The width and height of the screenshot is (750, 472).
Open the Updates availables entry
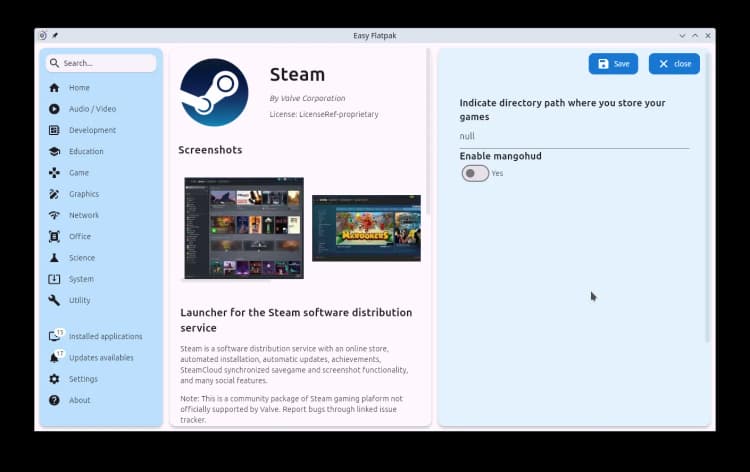[101, 358]
